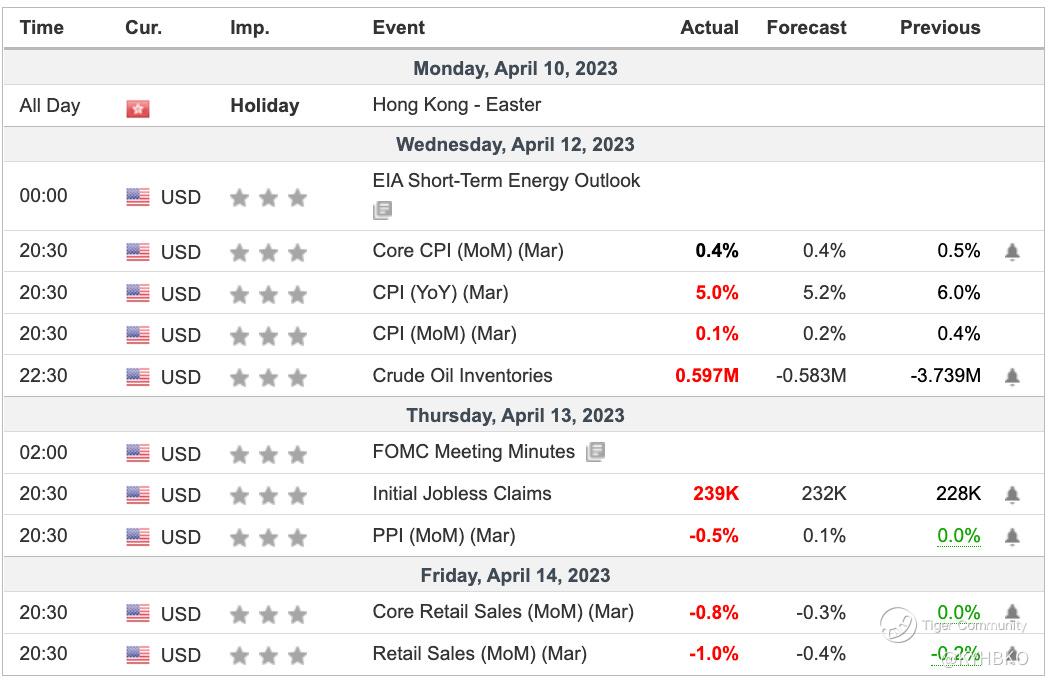Open document icon under EIA Short-Term Energy Outlook

pos(382,210)
